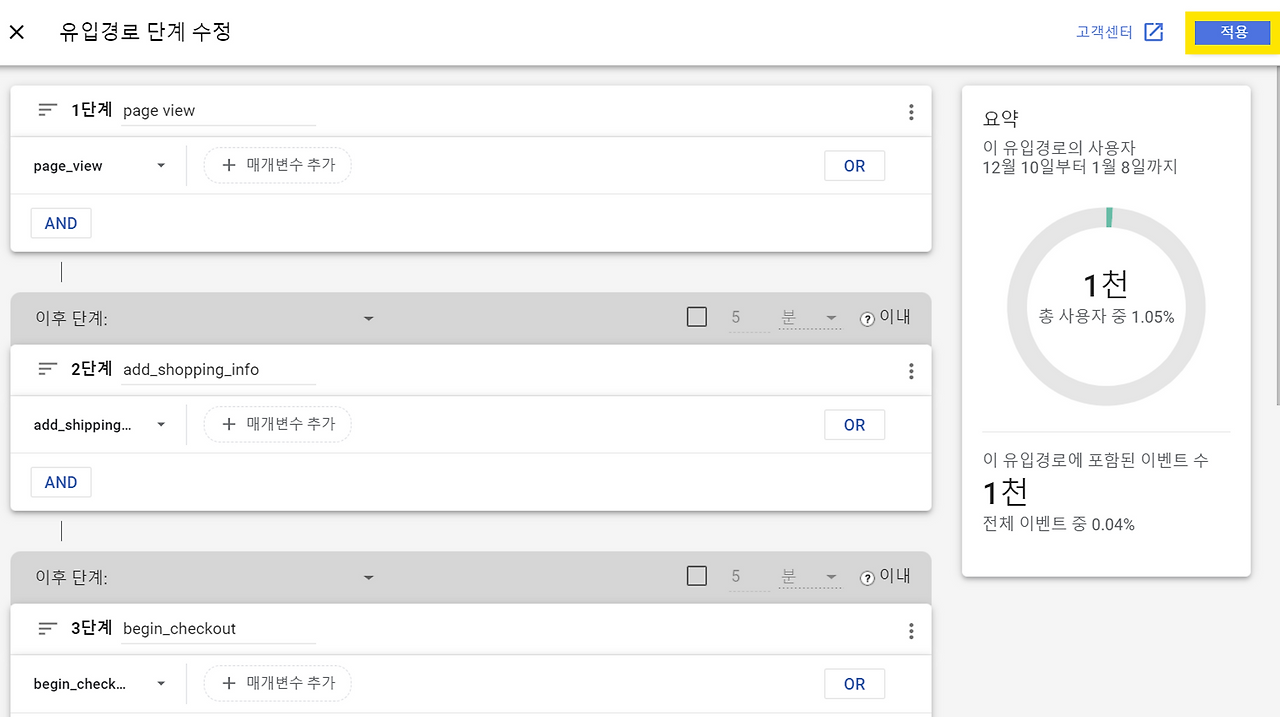Add parameter via 매개변수 추가 in step 1
This screenshot has height=717, width=1280.
tap(278, 166)
